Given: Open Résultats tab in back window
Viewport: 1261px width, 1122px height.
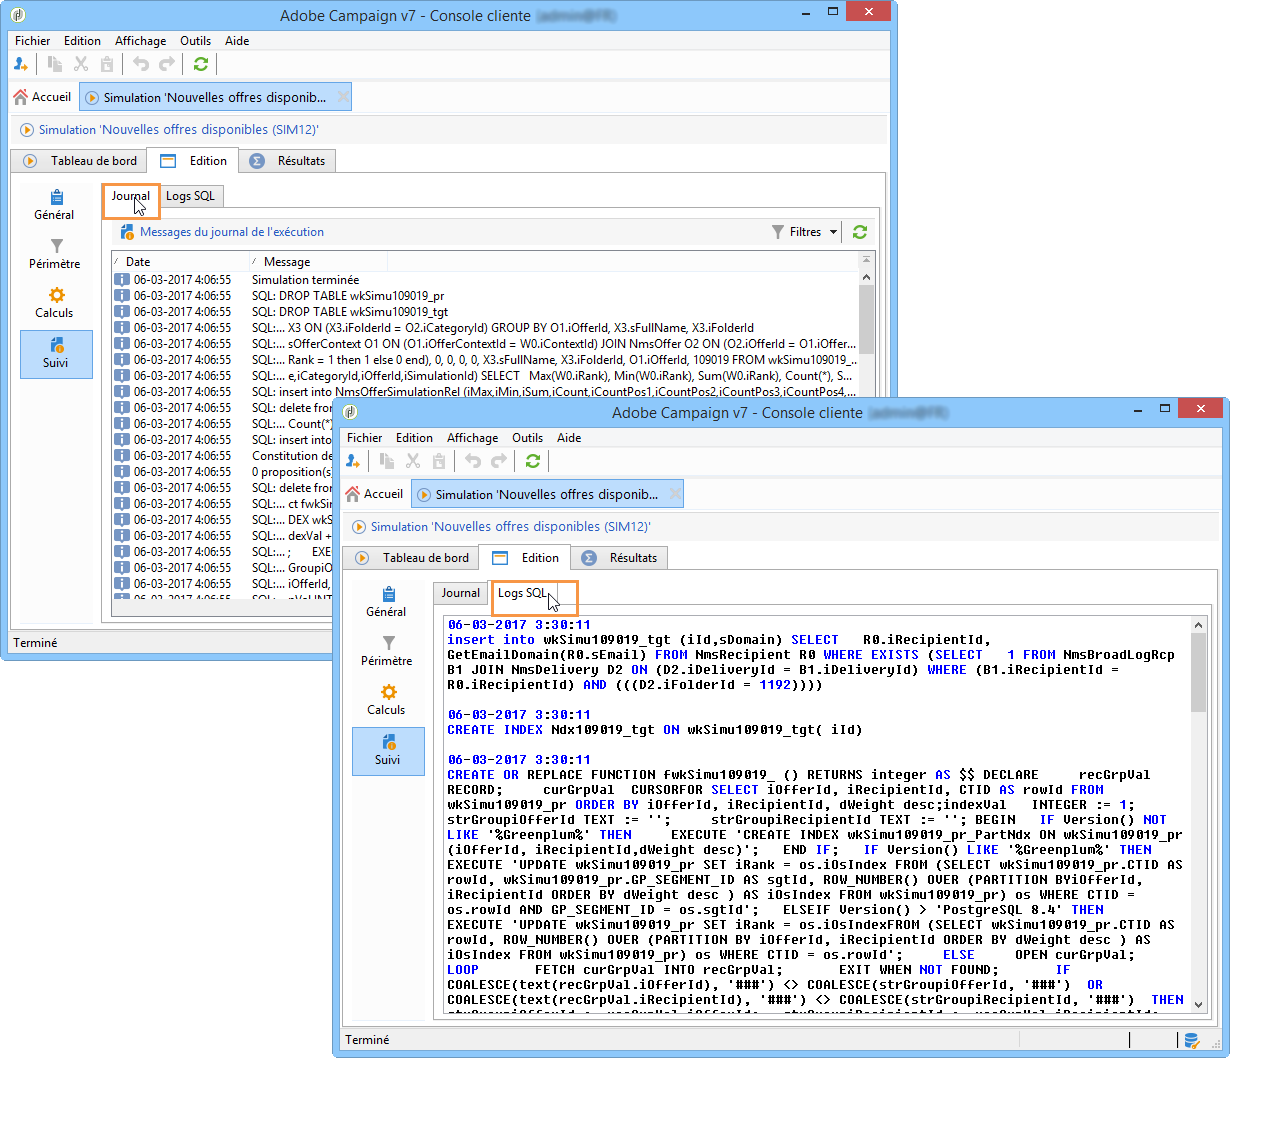Looking at the screenshot, I should point(288,161).
